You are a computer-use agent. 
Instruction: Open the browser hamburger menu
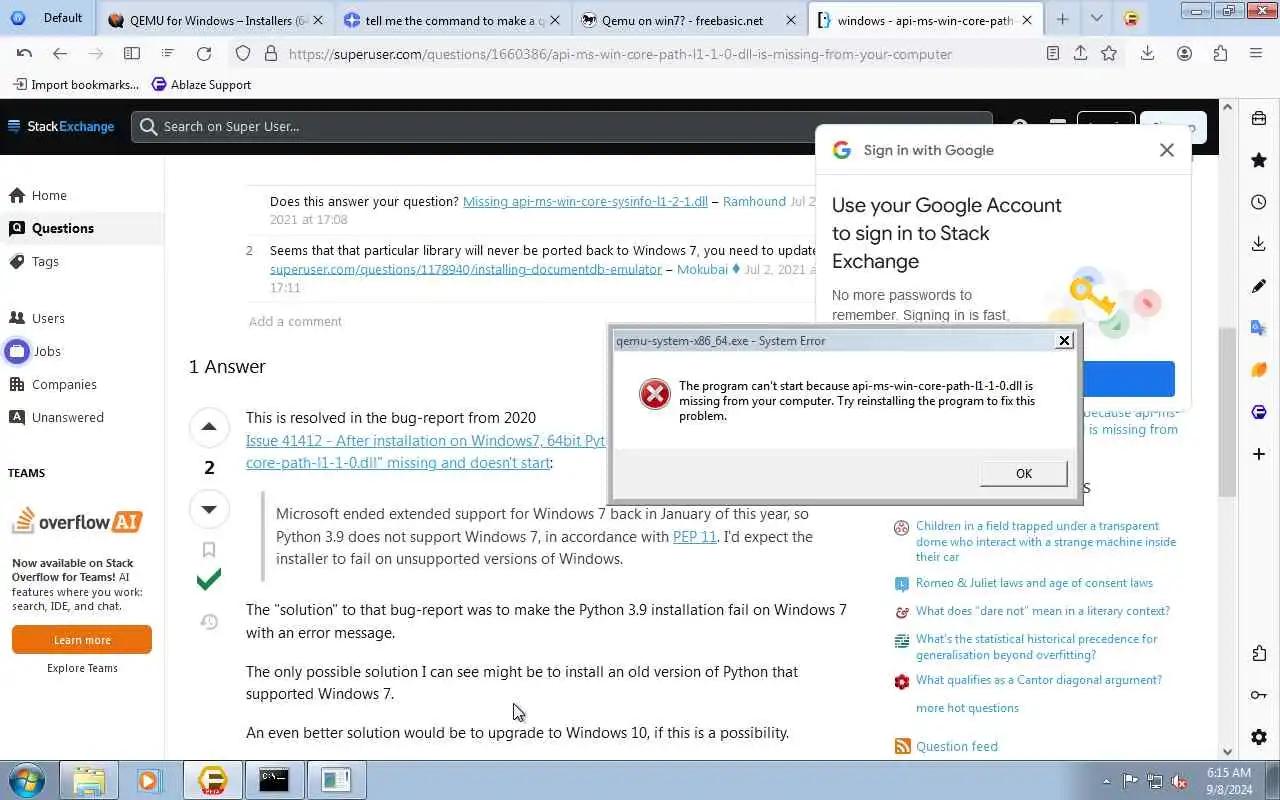[1256, 54]
